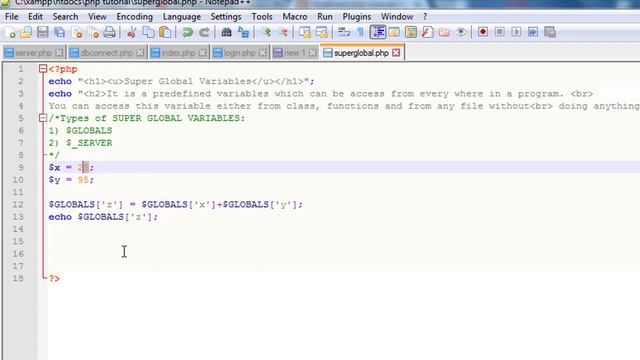
Task: Click Save Recorded Macro icon
Action: [550, 32]
